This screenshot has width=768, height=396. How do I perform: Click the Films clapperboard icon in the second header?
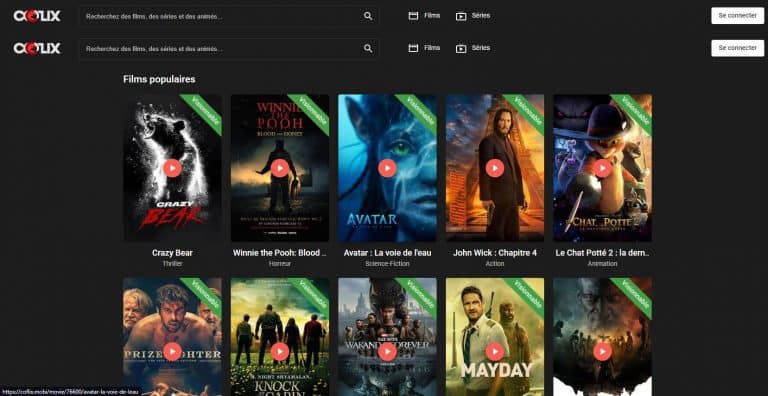tap(413, 49)
